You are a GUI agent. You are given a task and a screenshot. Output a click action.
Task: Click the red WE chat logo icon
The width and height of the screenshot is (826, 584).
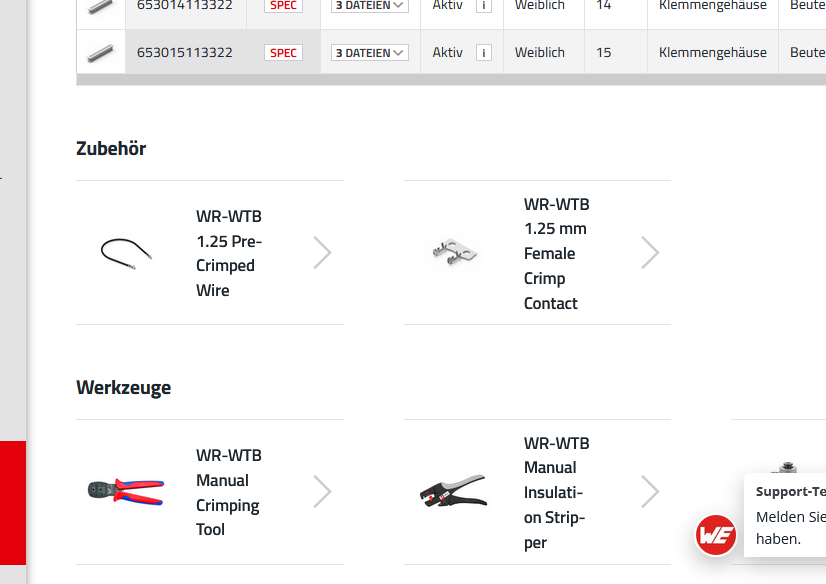point(716,535)
